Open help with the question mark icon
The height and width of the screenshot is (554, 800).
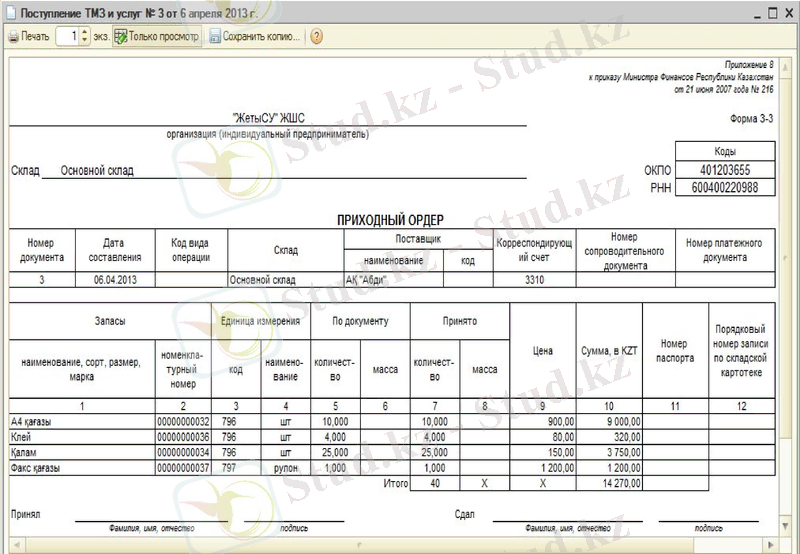click(316, 36)
